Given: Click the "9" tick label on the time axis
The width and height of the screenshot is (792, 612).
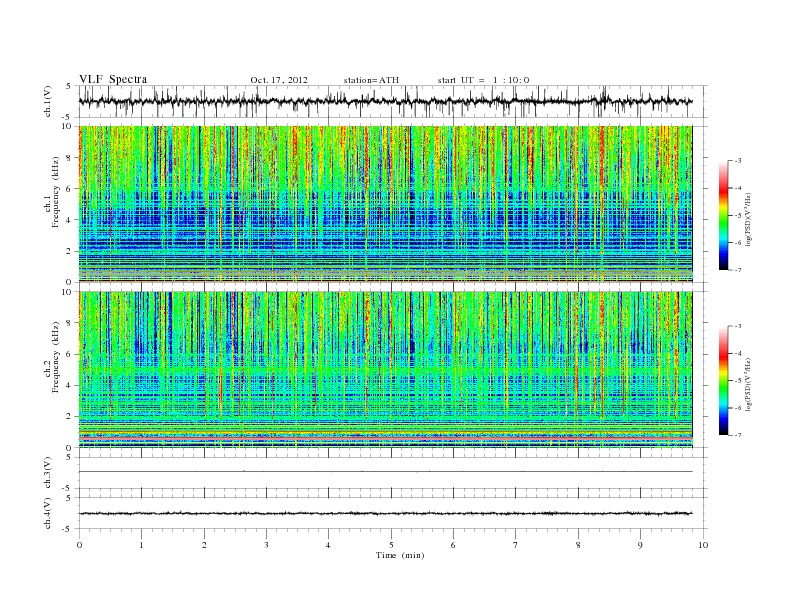Looking at the screenshot, I should click(640, 545).
